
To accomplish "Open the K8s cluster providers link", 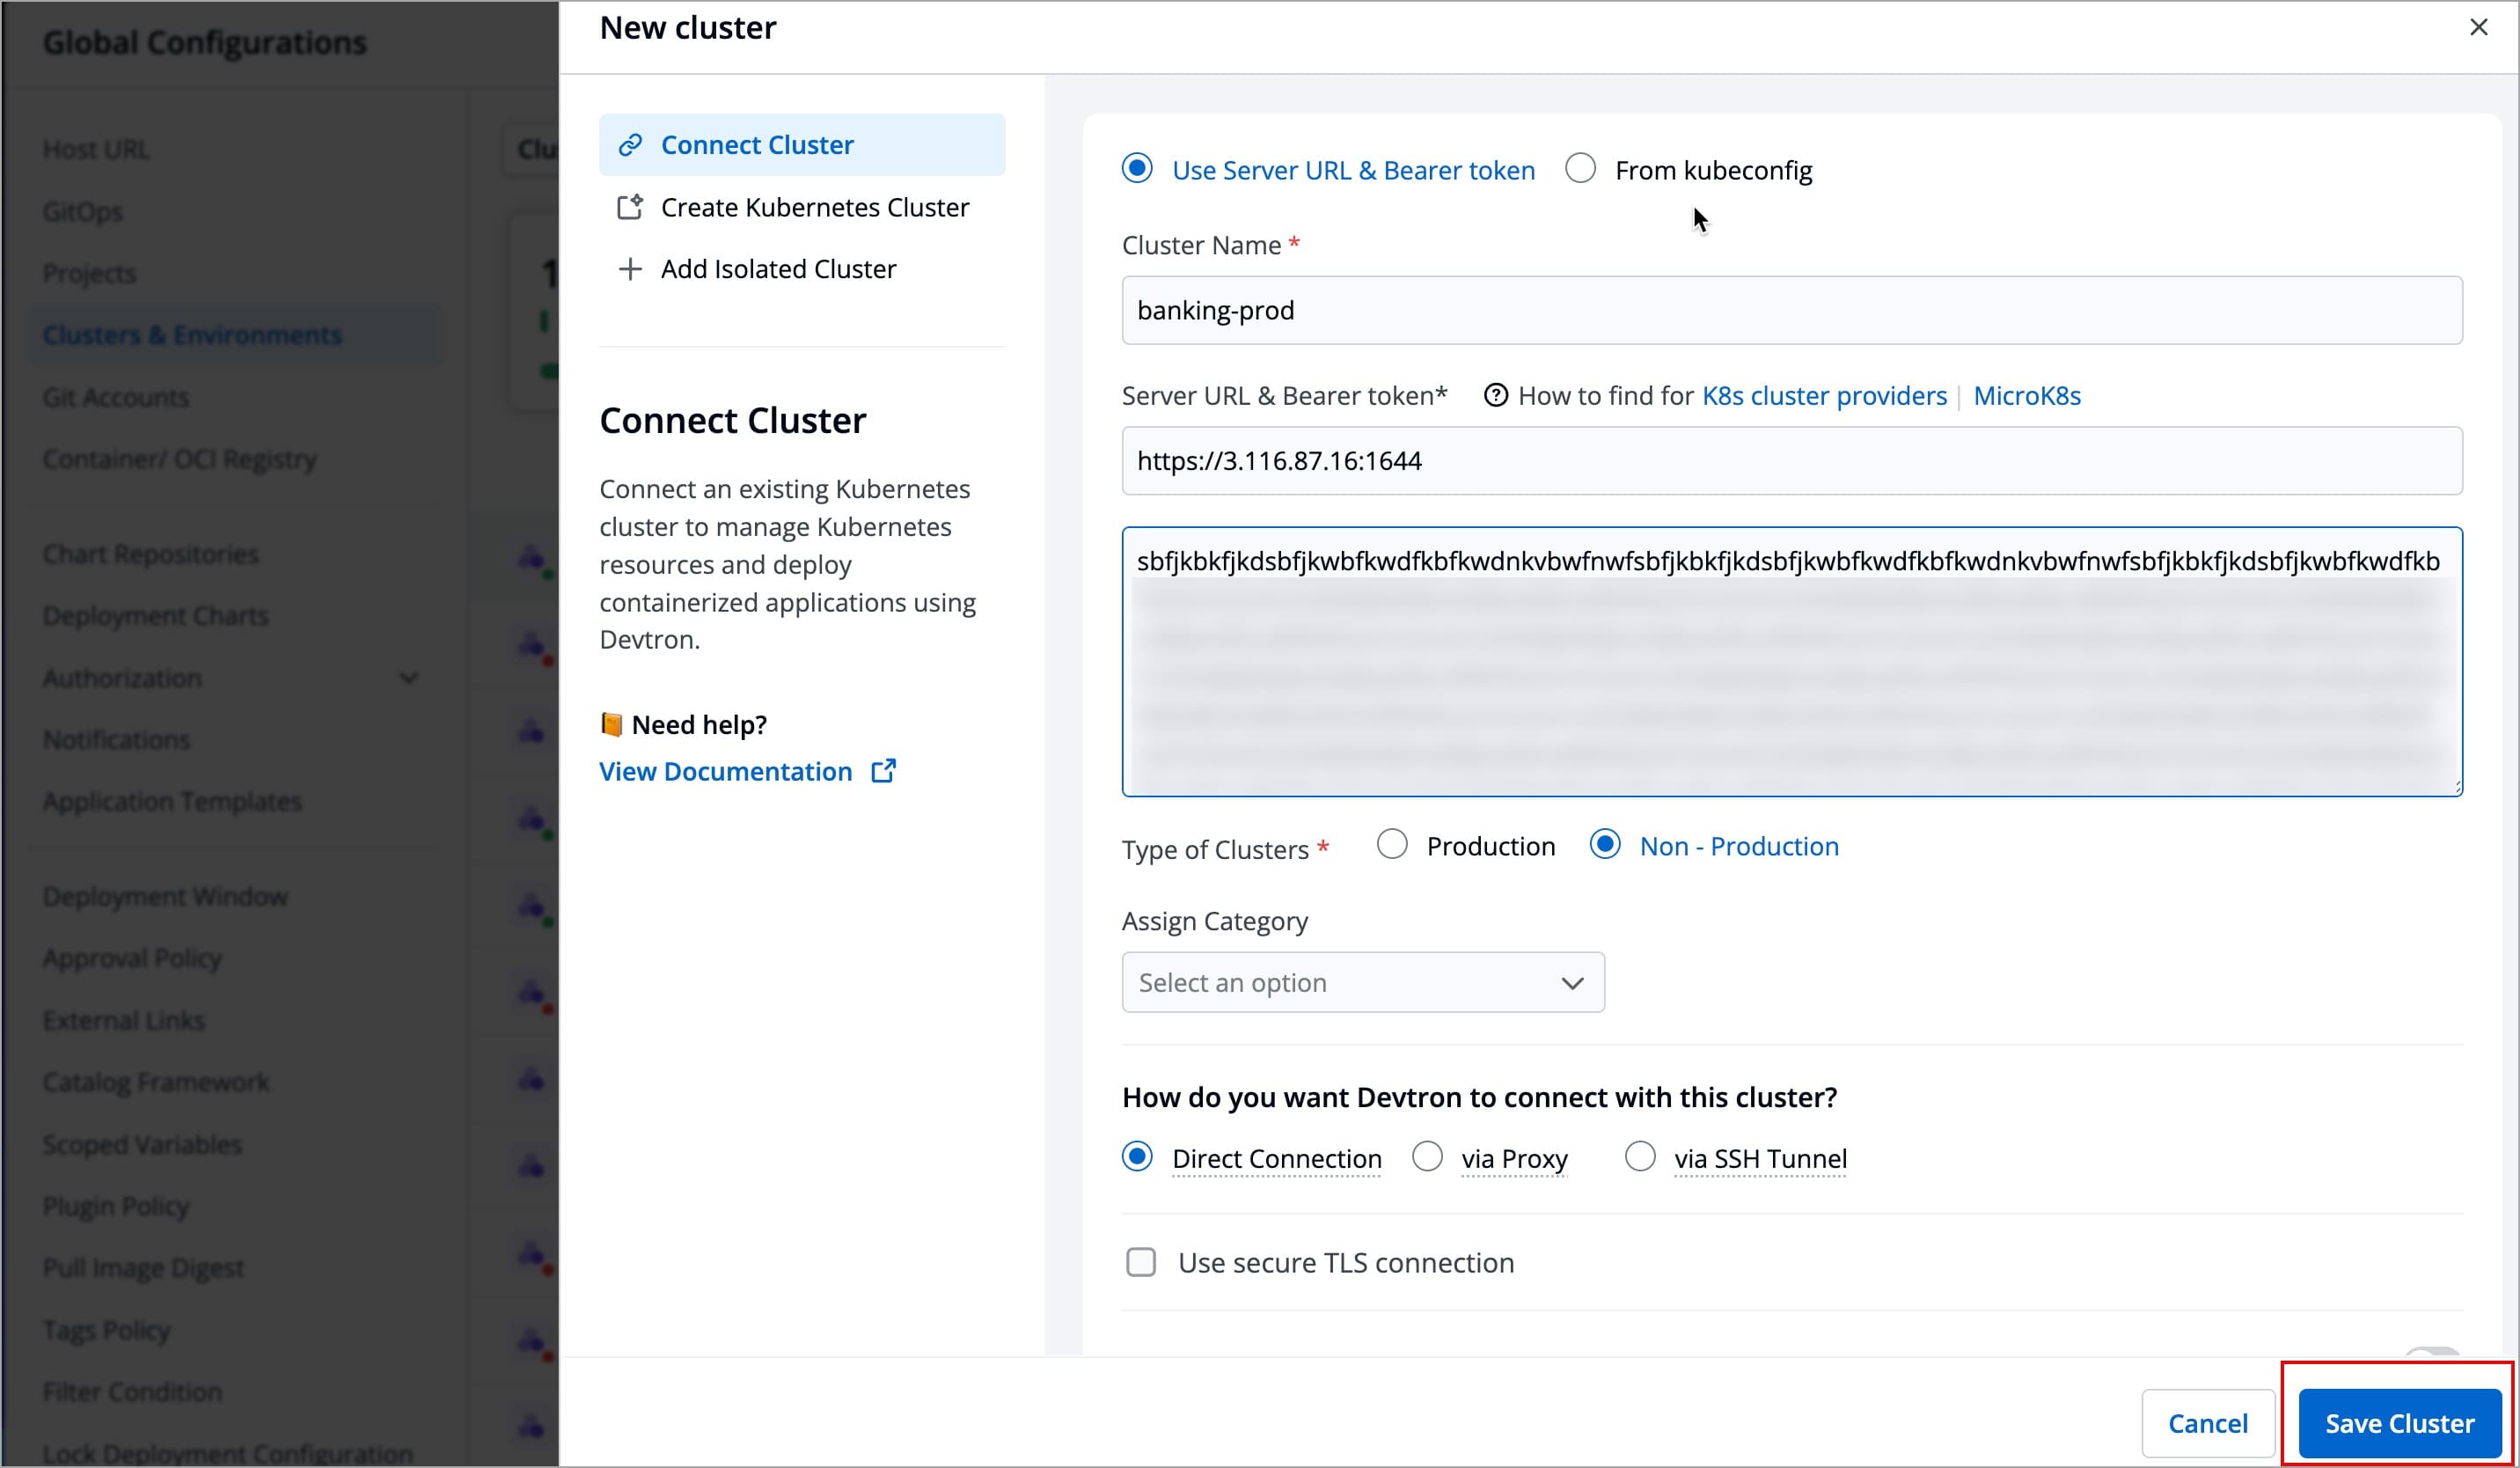I will tap(1823, 395).
